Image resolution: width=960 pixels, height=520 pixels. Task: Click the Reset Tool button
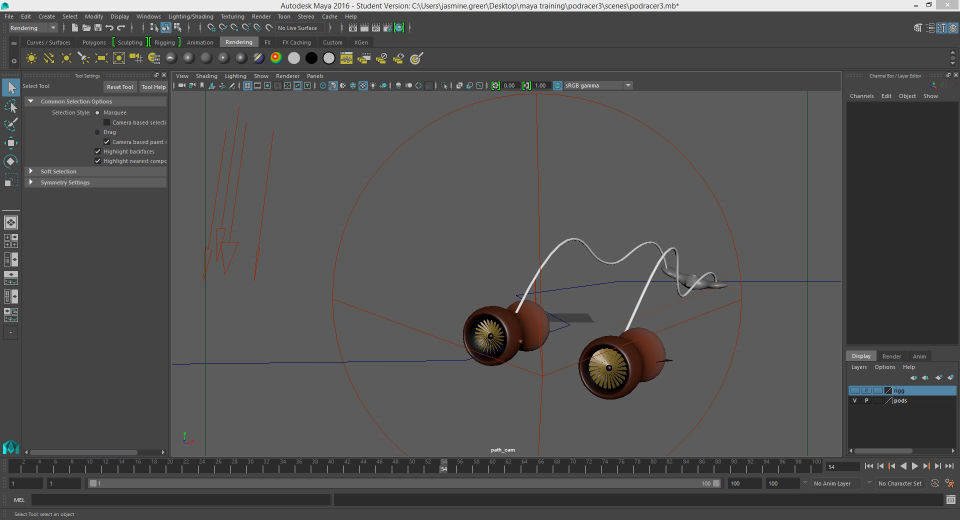[120, 87]
